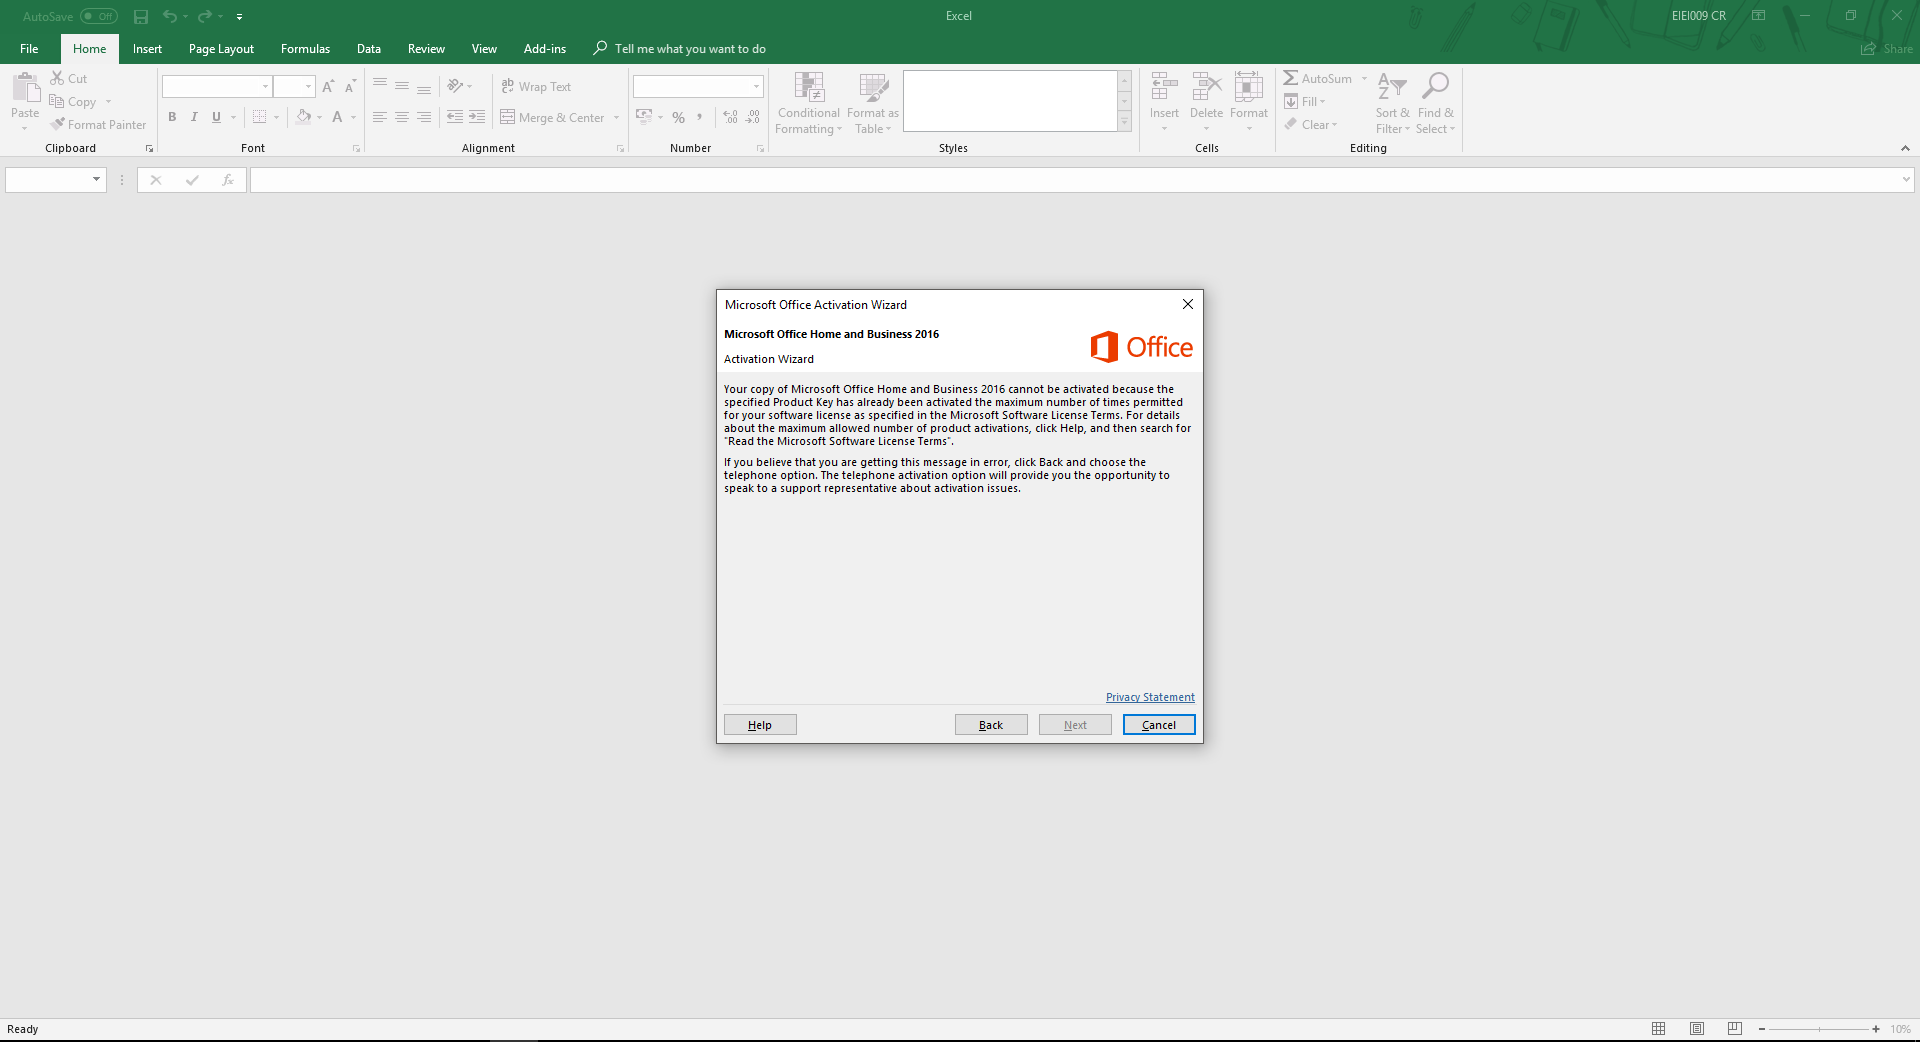Click the Insert Function fx icon

coord(228,180)
